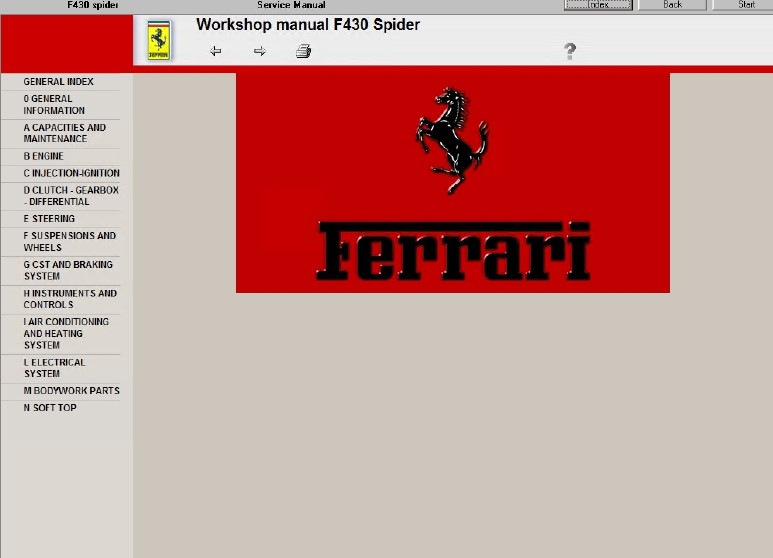Open GENERAL INDEX section

[x=58, y=82]
